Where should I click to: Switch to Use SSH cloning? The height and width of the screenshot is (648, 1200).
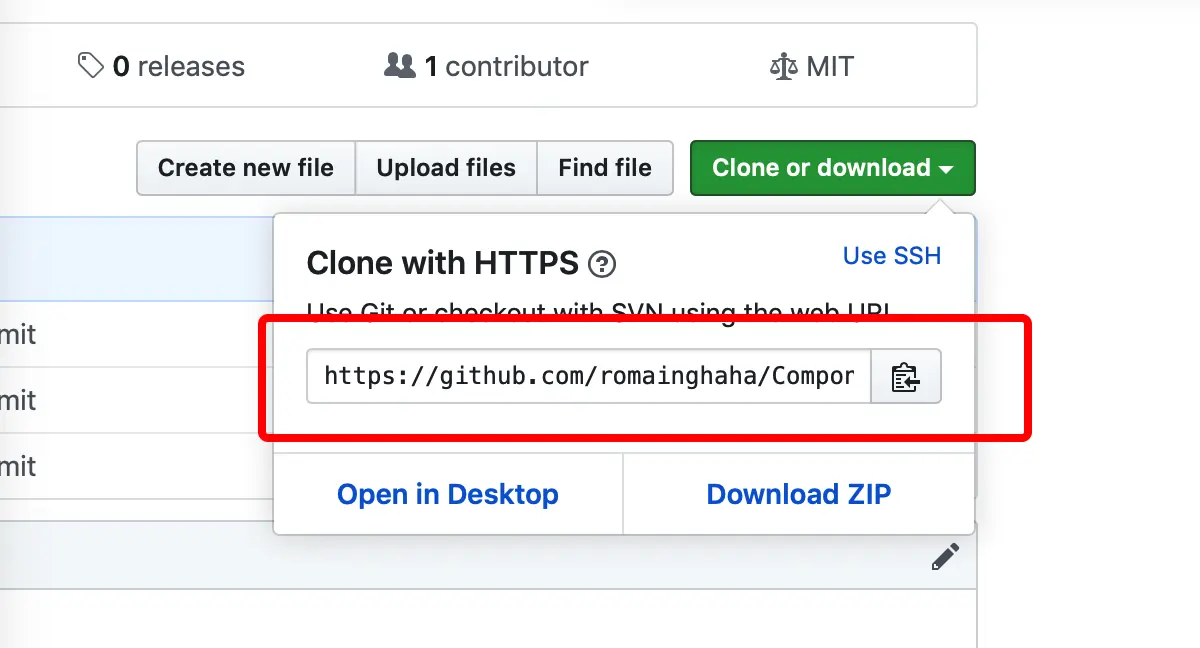(x=891, y=256)
